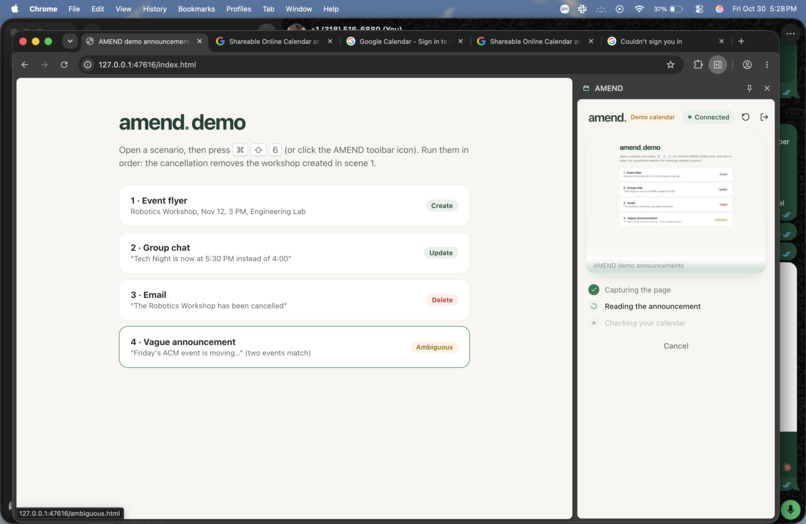The height and width of the screenshot is (524, 806).
Task: Open the 2 · Group chat scenario
Action: [294, 252]
